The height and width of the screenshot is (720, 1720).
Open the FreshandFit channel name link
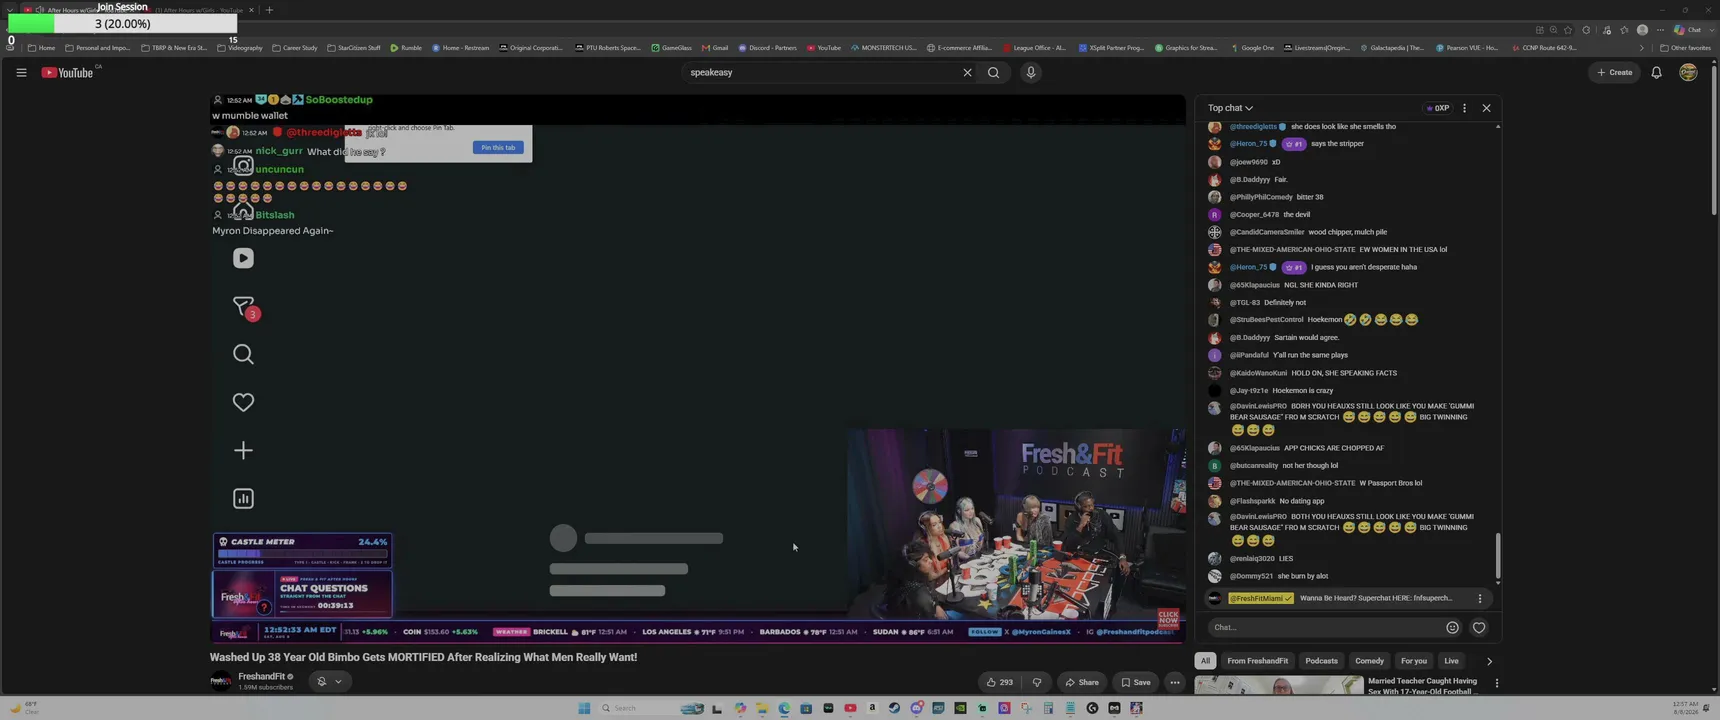pos(262,677)
